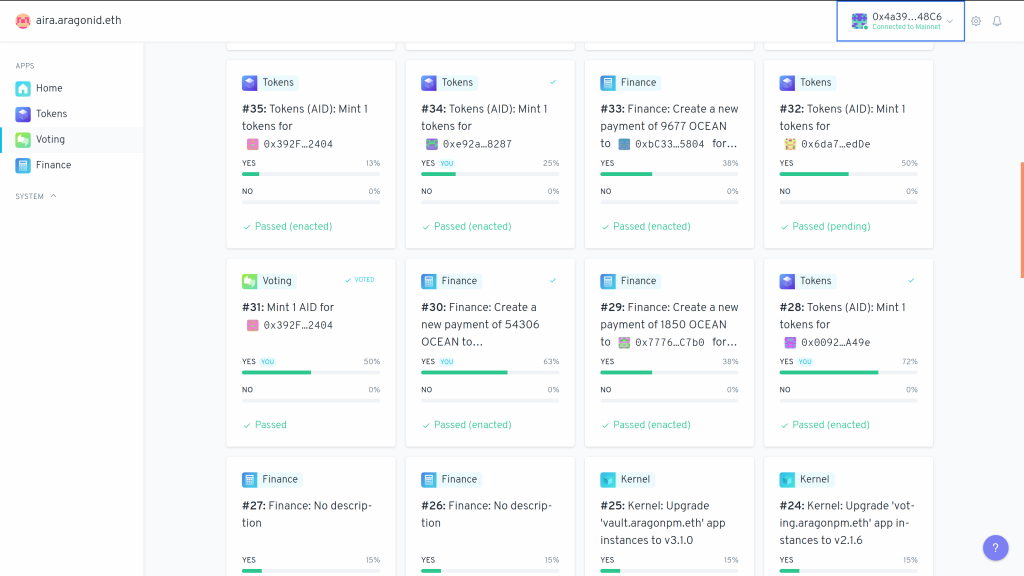Click the Tokens icon on vote #34
This screenshot has height=576, width=1024.
[428, 83]
